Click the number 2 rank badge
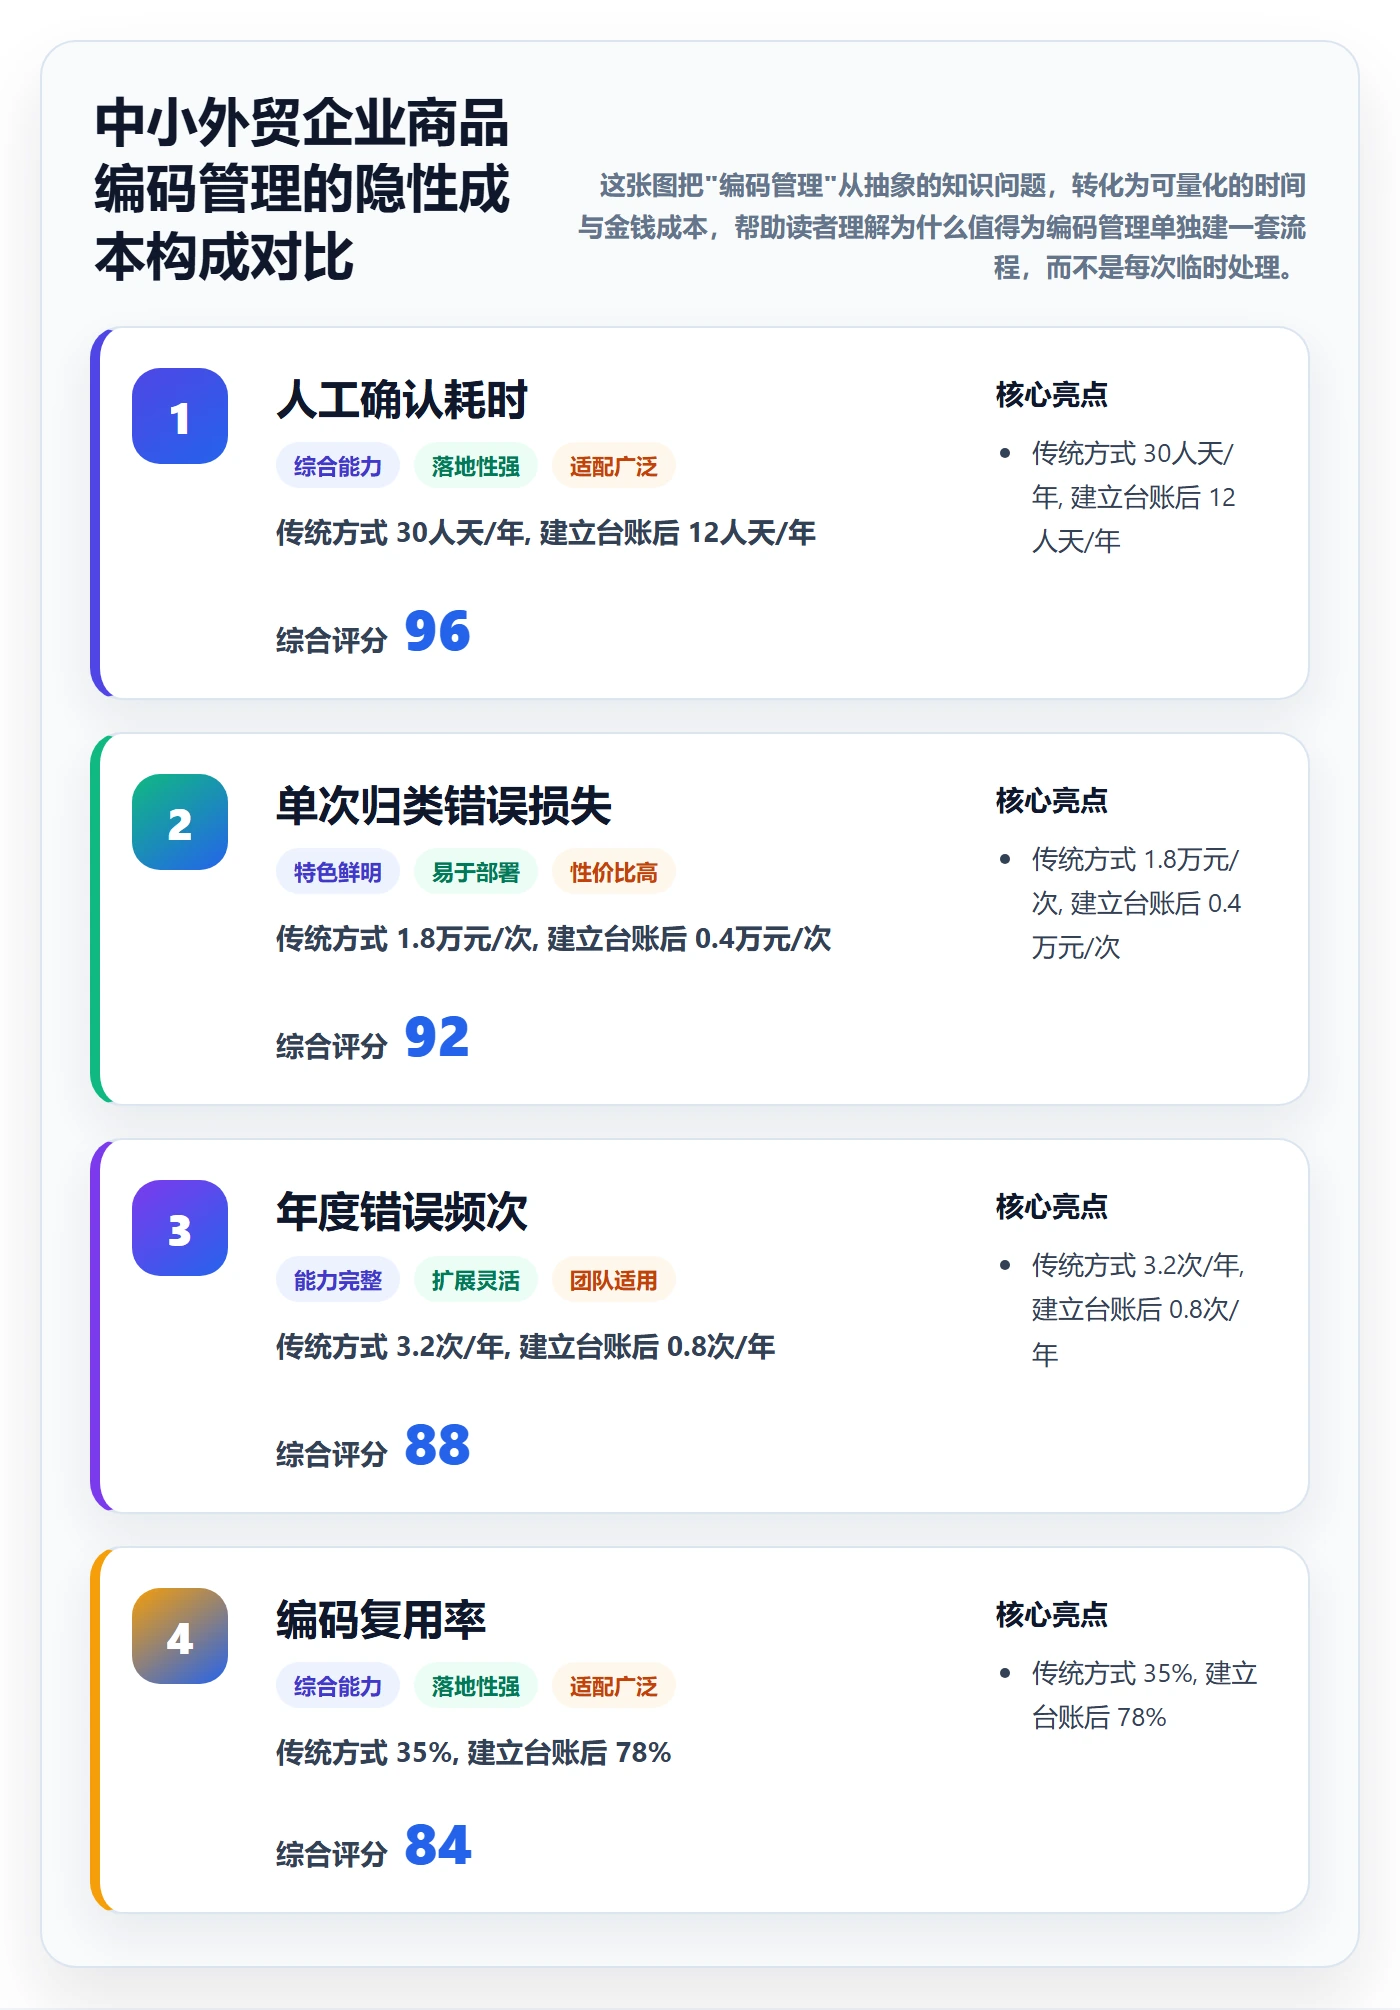The width and height of the screenshot is (1400, 2010). pos(180,822)
